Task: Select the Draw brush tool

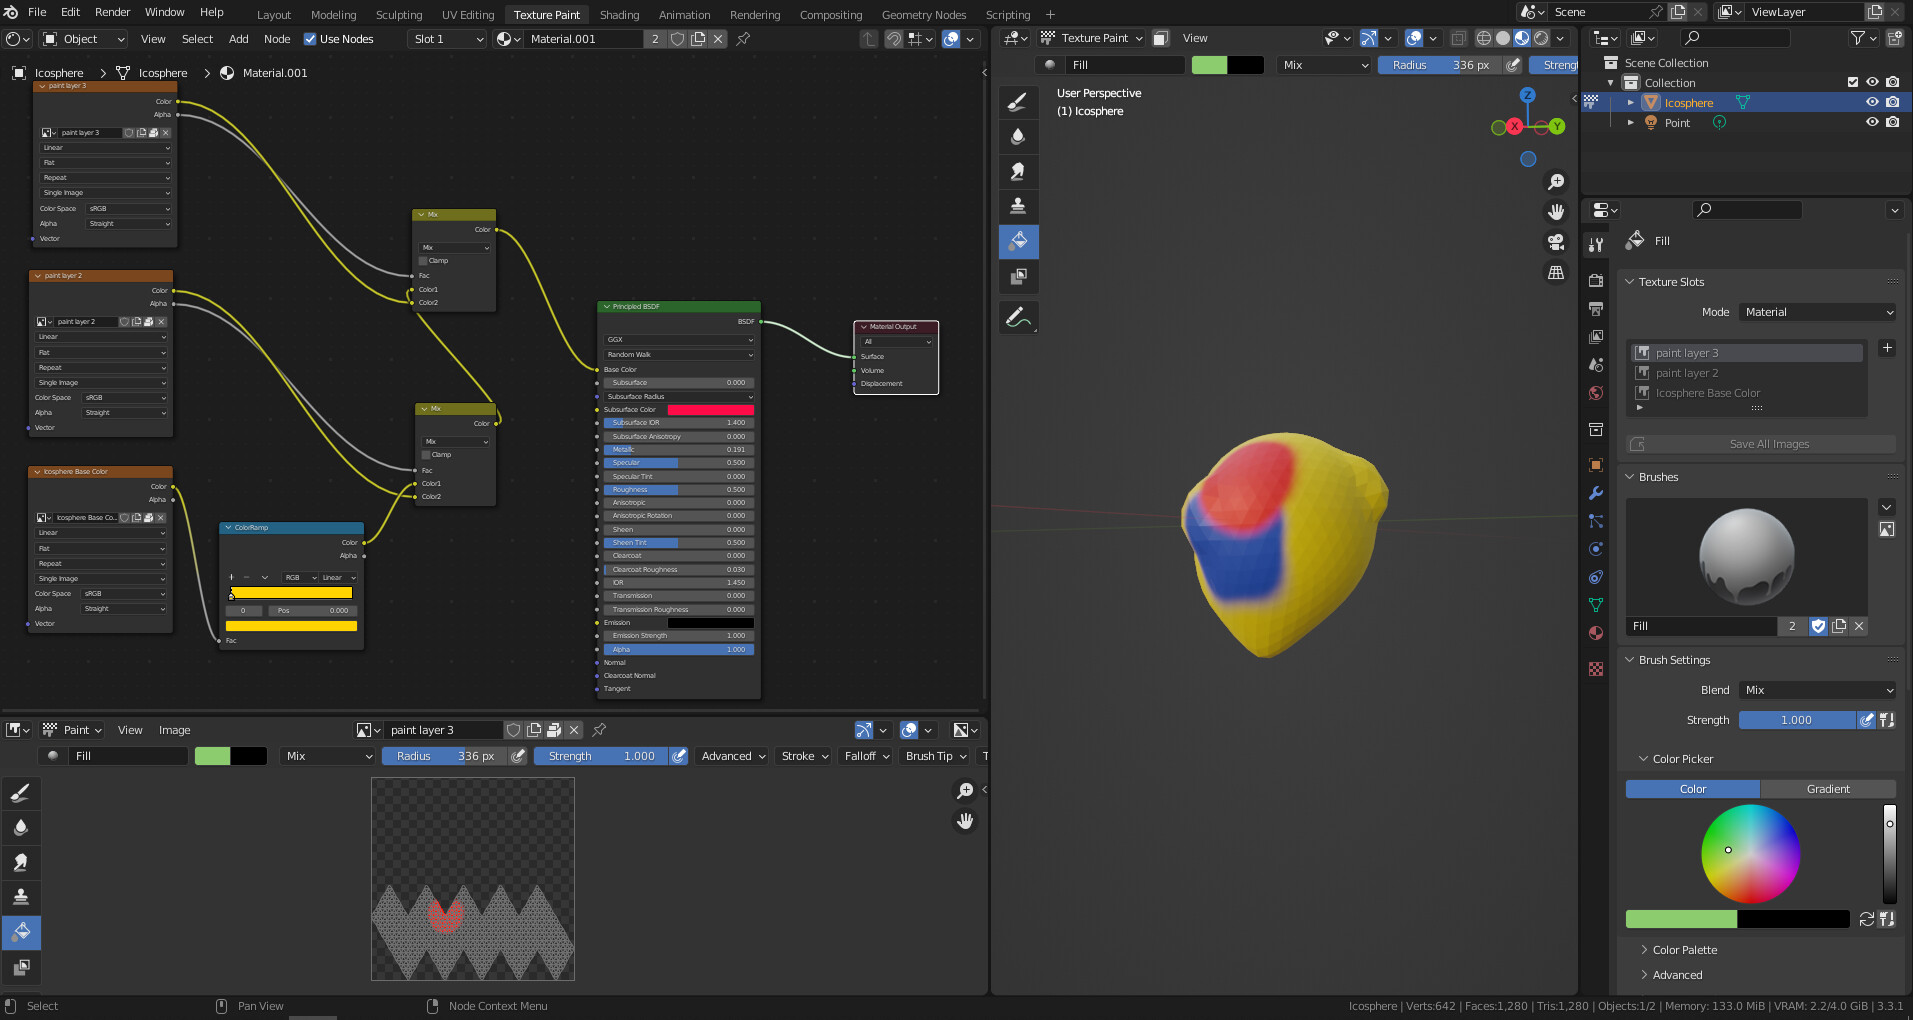Action: click(x=1018, y=99)
